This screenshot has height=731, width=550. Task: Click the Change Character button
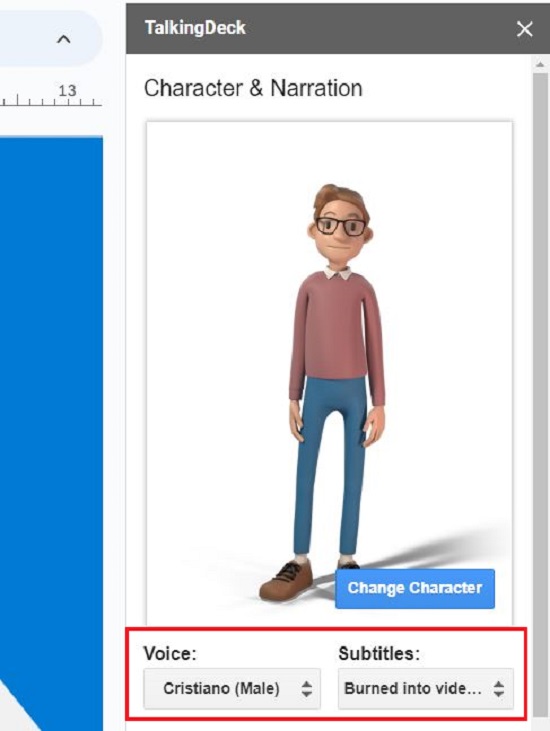click(415, 588)
